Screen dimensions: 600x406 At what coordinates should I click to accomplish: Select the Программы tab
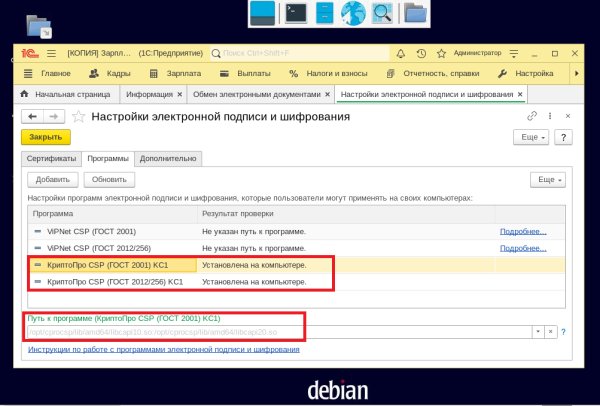coord(108,158)
